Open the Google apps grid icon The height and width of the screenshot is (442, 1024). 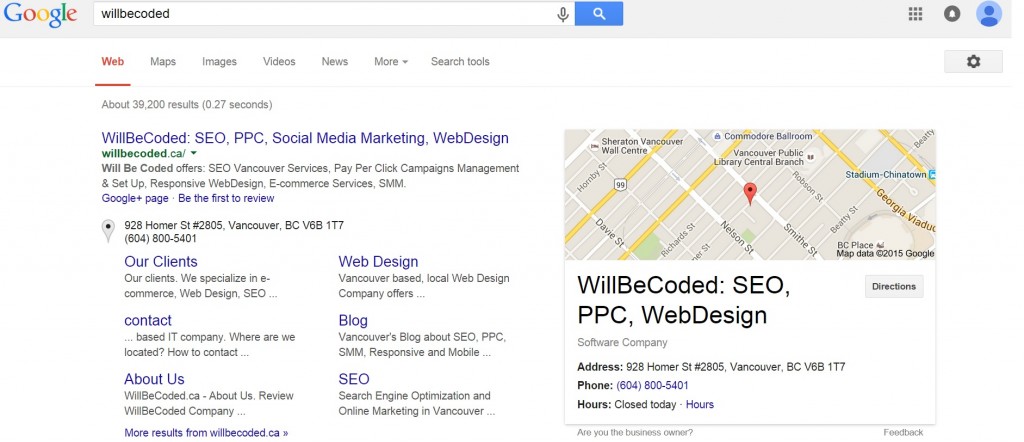(915, 14)
